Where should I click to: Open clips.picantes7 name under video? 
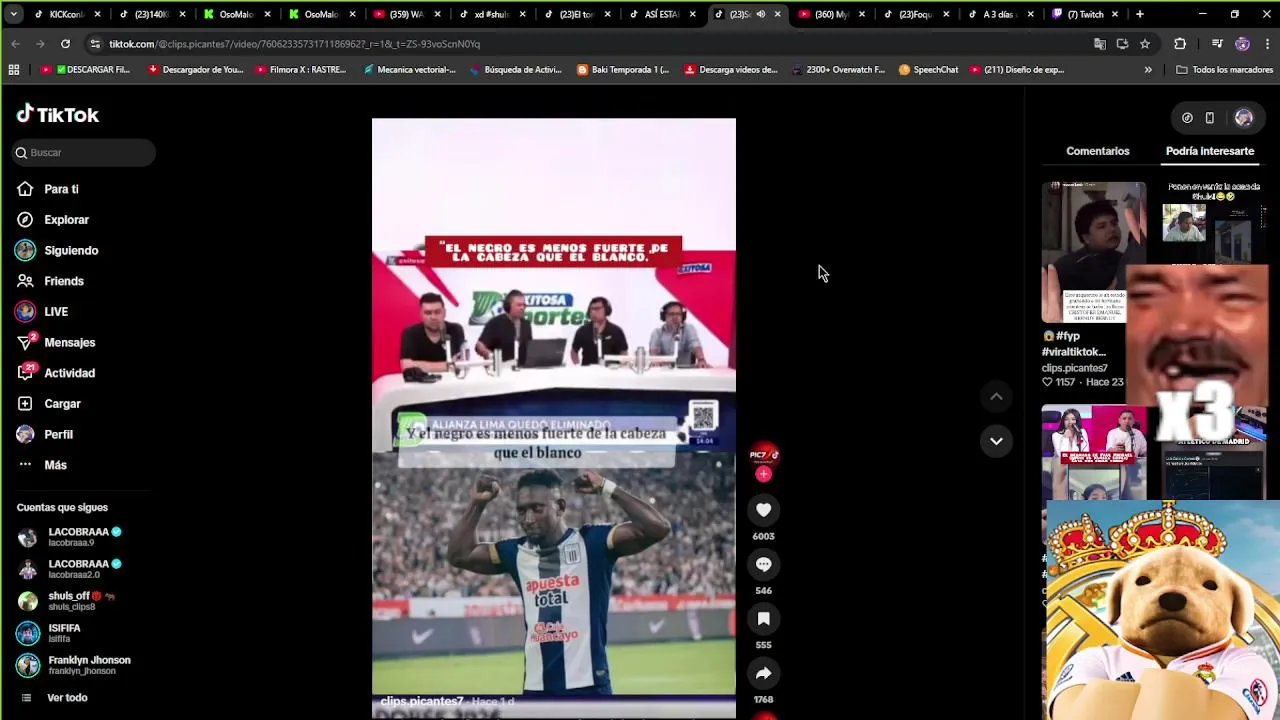[x=422, y=702]
